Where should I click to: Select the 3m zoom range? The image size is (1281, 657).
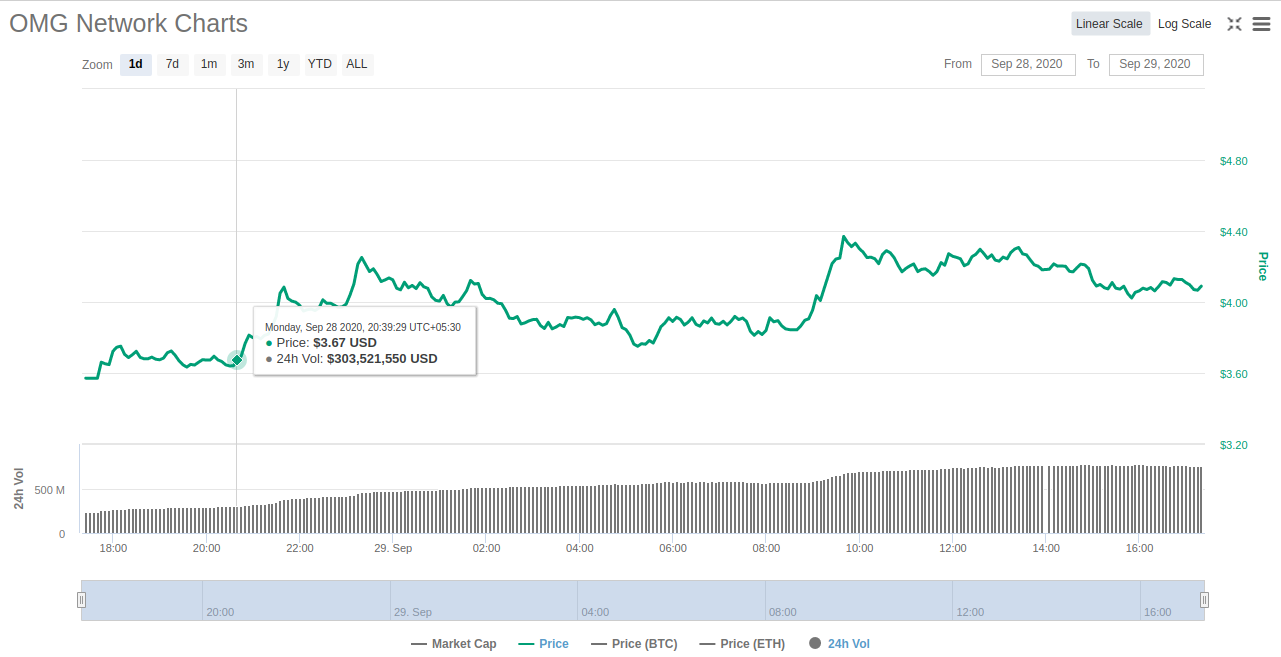tap(246, 64)
